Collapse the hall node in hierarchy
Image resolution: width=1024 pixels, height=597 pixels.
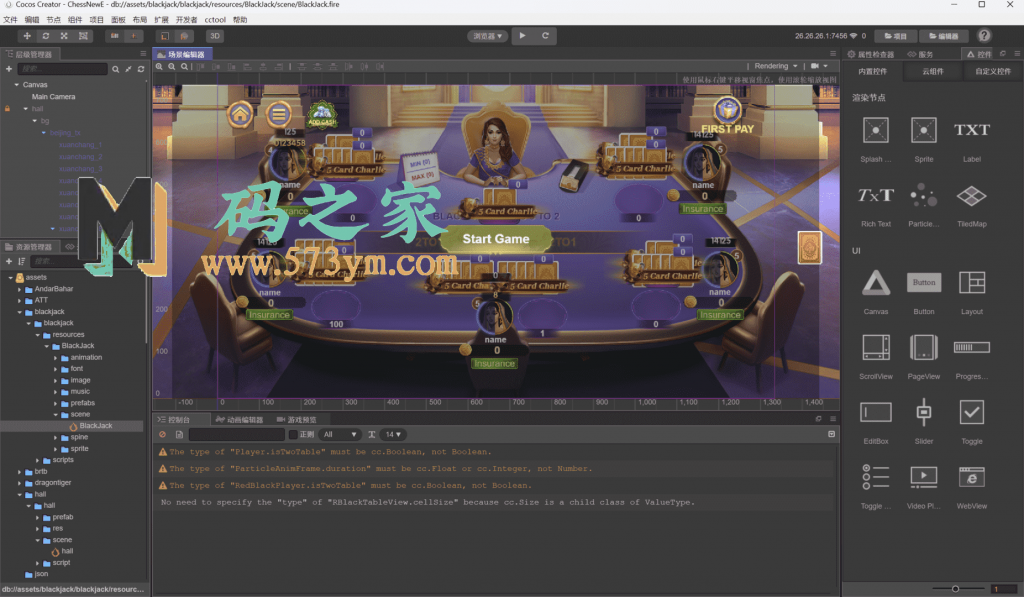(25, 108)
